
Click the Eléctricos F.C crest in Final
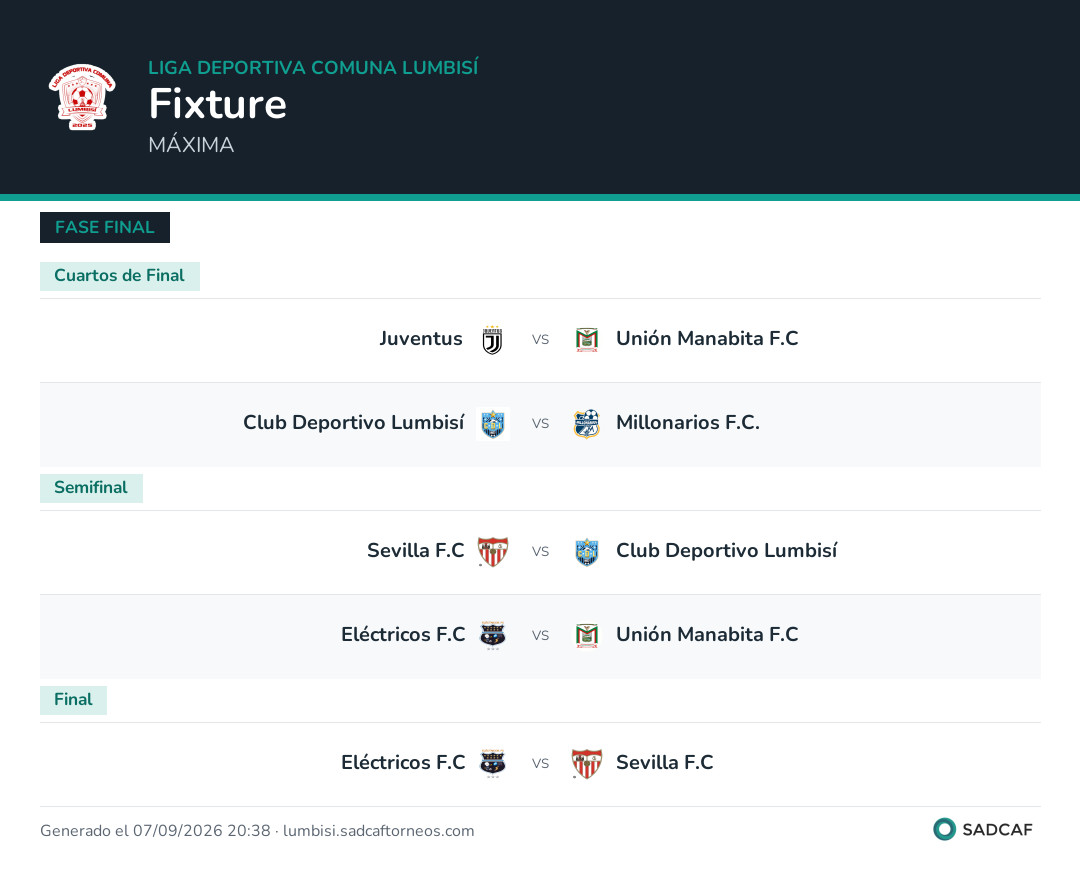[x=492, y=764]
